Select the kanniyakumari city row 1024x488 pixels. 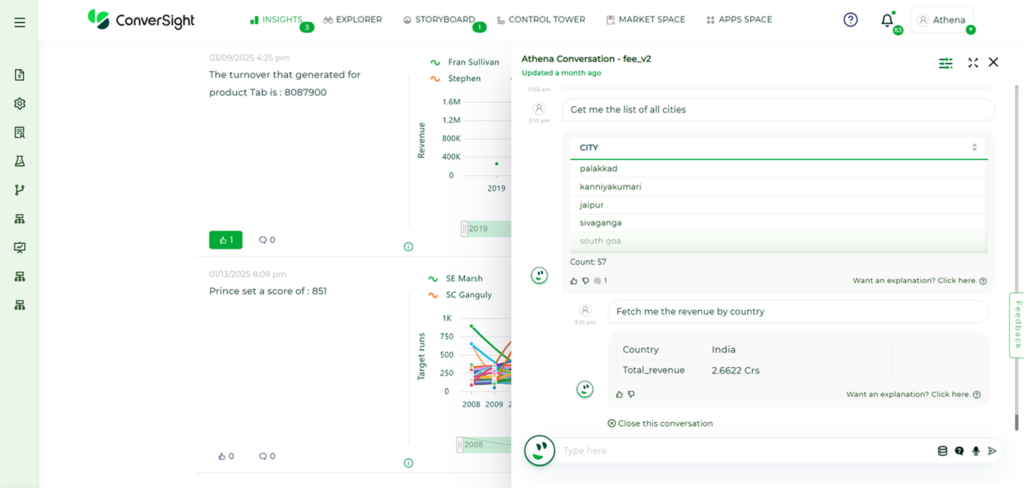click(x=778, y=187)
